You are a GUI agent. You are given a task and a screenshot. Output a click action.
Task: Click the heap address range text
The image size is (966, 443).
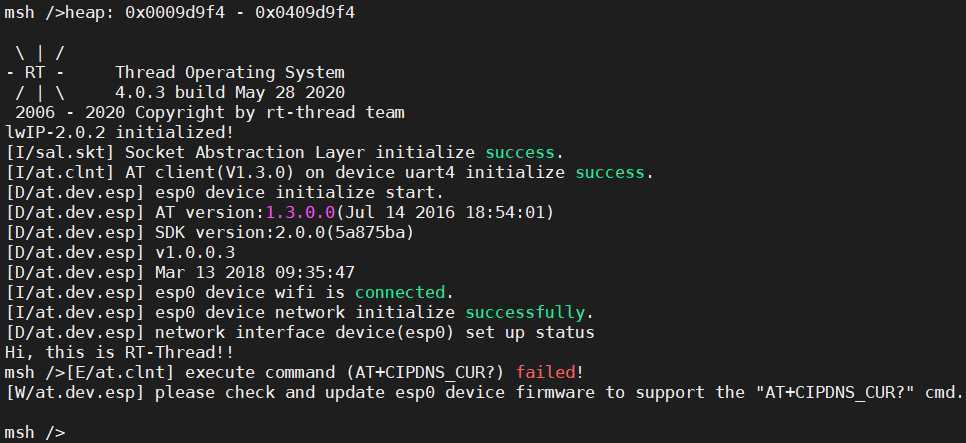coord(240,13)
